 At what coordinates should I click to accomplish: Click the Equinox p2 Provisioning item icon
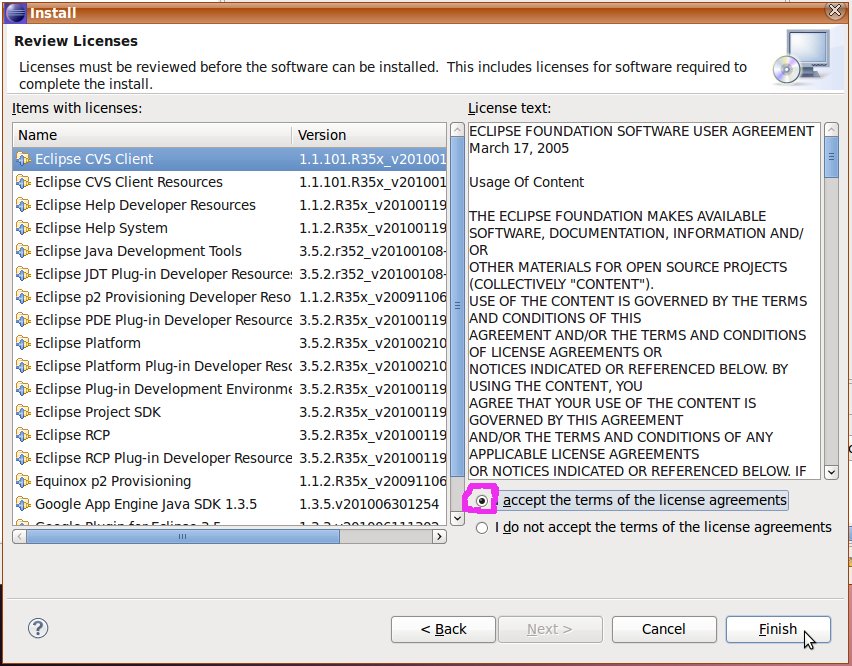coord(23,481)
